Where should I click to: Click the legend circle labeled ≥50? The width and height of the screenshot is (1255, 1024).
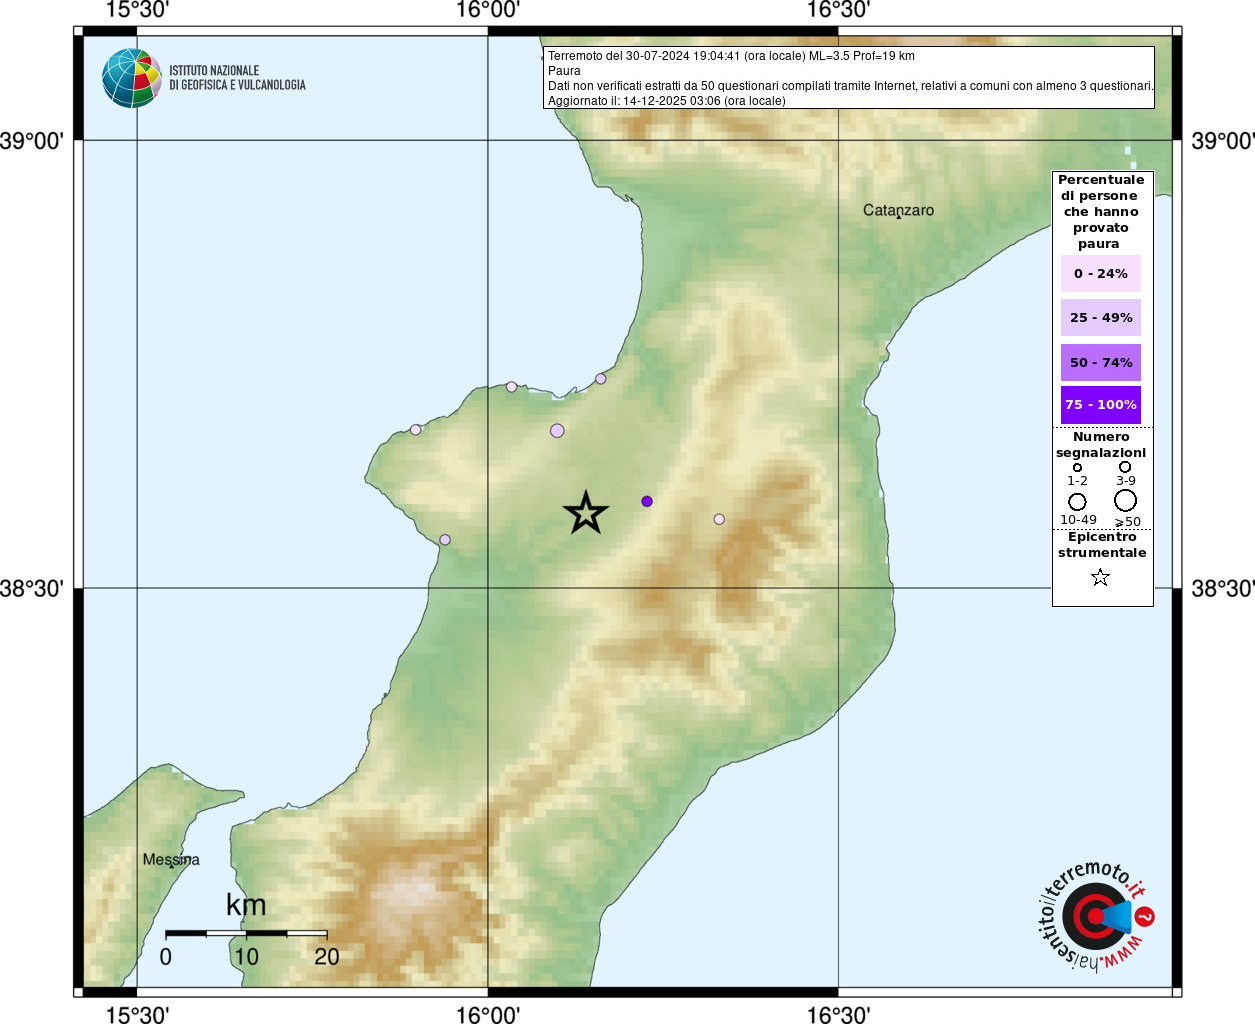(x=1126, y=500)
